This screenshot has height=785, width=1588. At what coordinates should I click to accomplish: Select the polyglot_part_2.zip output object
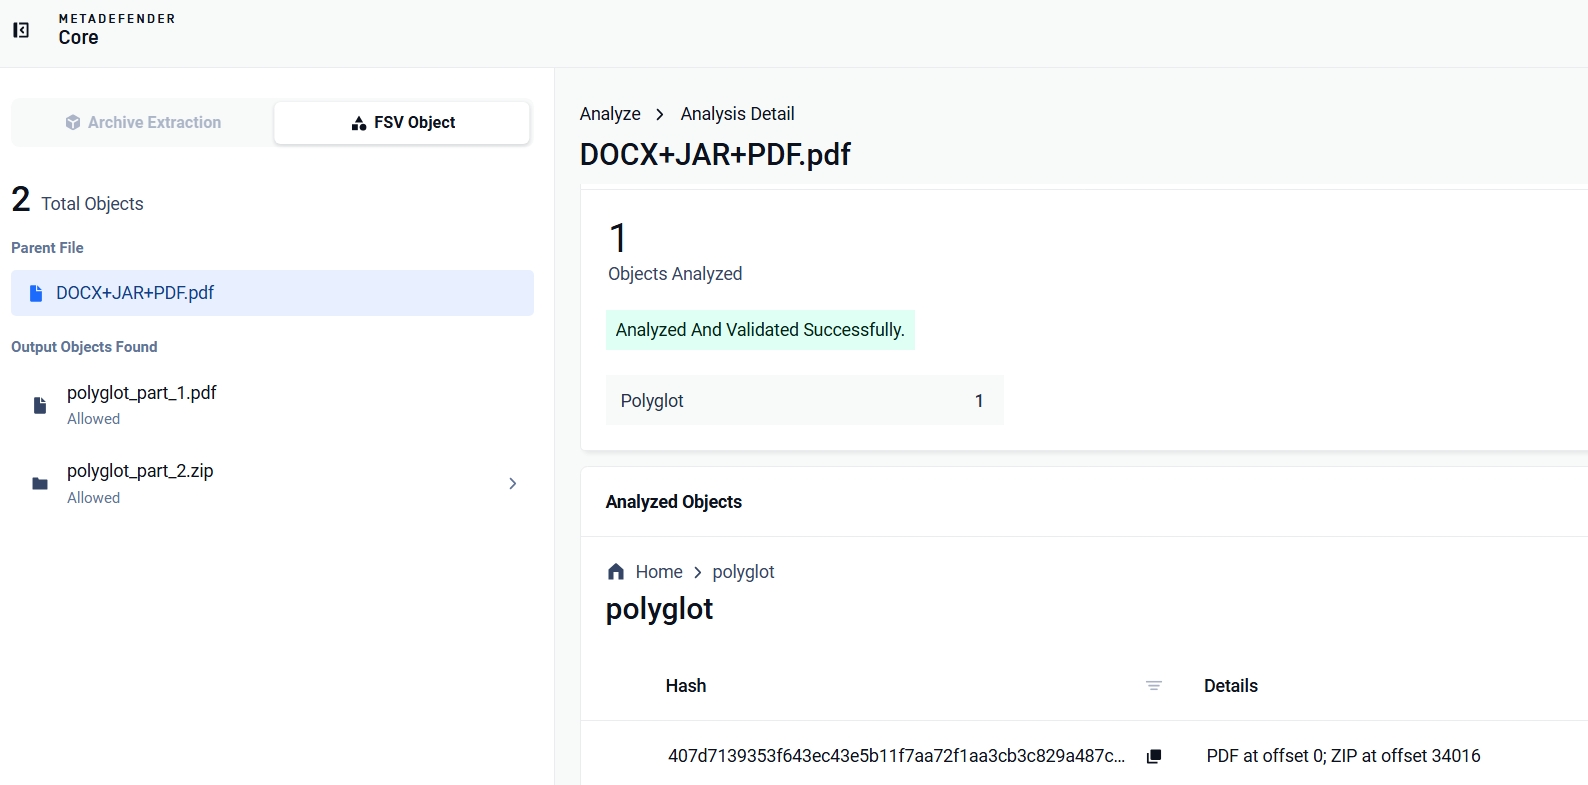(272, 484)
